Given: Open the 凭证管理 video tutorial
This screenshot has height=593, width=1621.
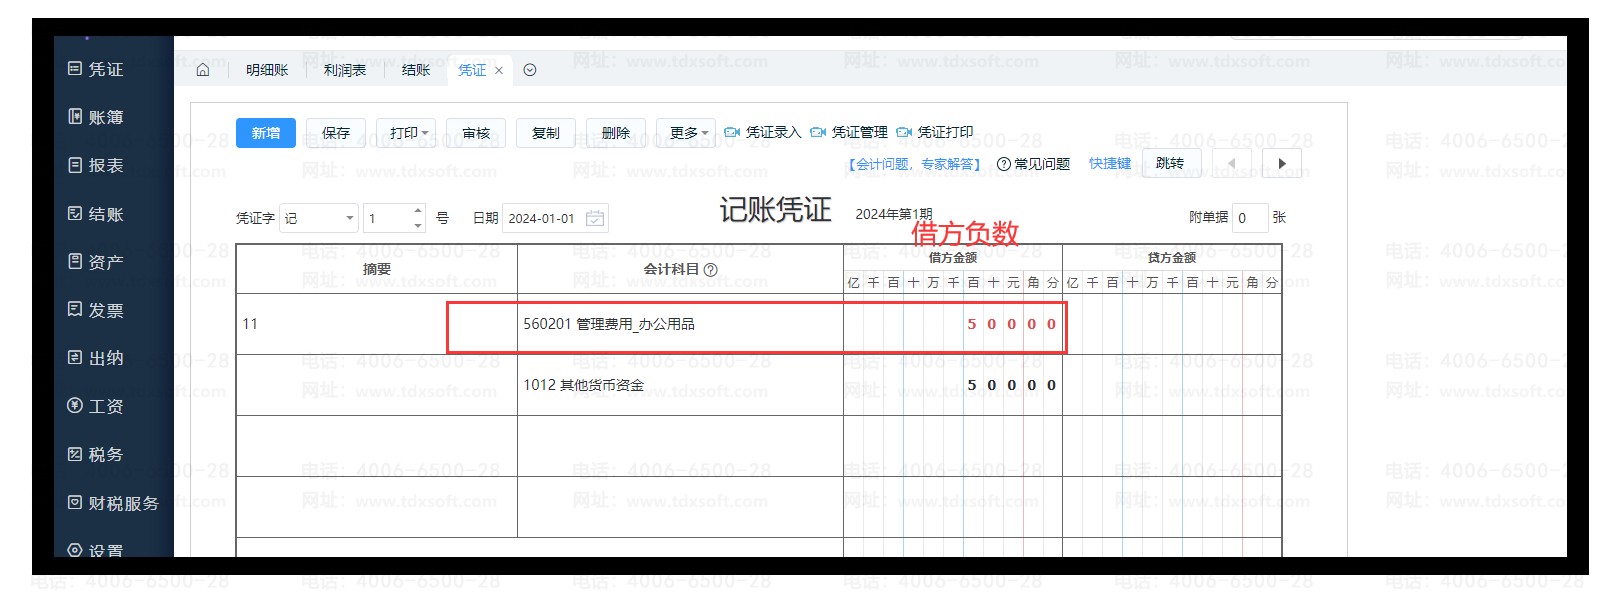Looking at the screenshot, I should click(x=848, y=132).
